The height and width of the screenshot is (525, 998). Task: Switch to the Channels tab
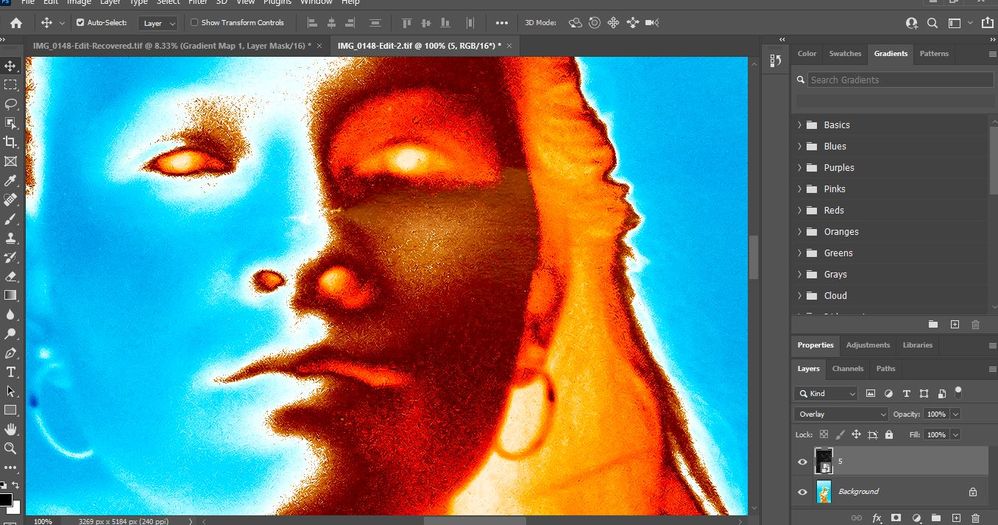(847, 369)
